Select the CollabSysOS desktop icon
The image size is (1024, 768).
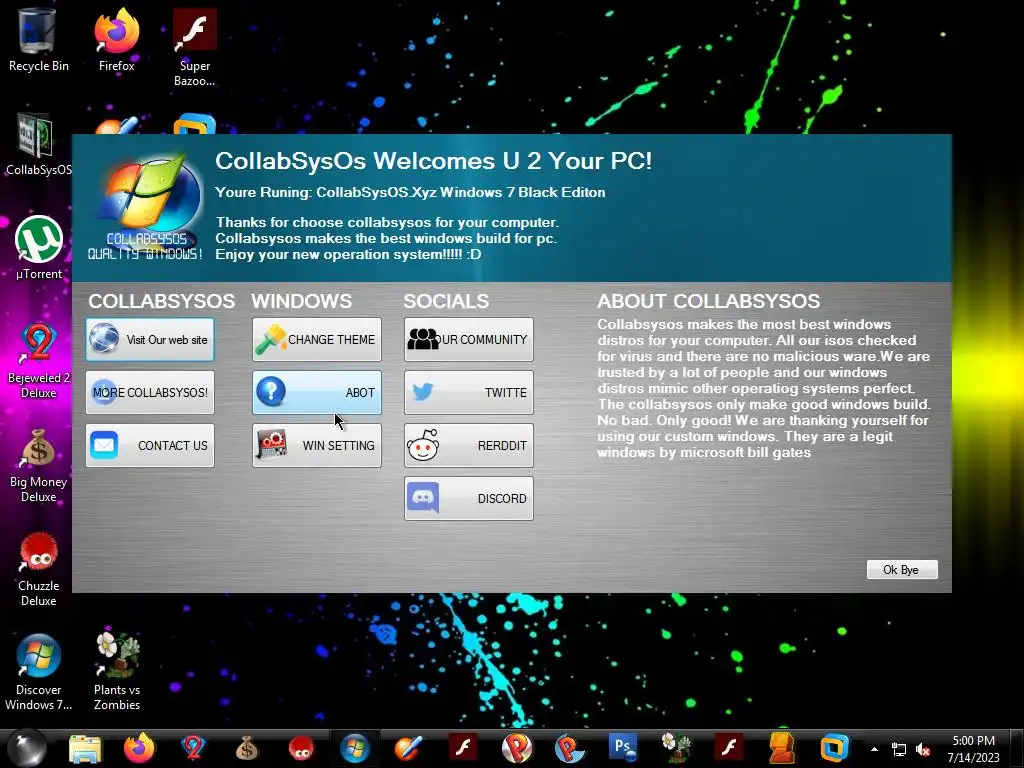coord(38,145)
